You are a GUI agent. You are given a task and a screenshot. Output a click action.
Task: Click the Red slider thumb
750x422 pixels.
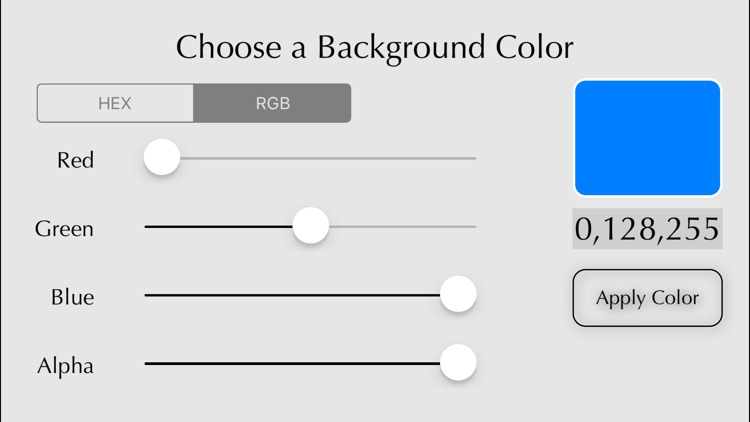[162, 157]
